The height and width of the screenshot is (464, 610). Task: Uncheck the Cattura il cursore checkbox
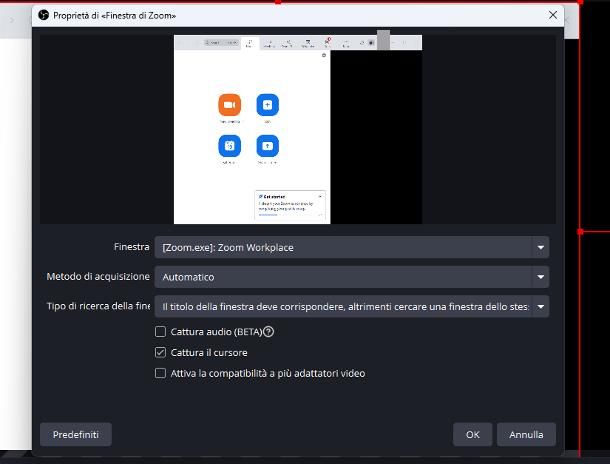(x=160, y=352)
